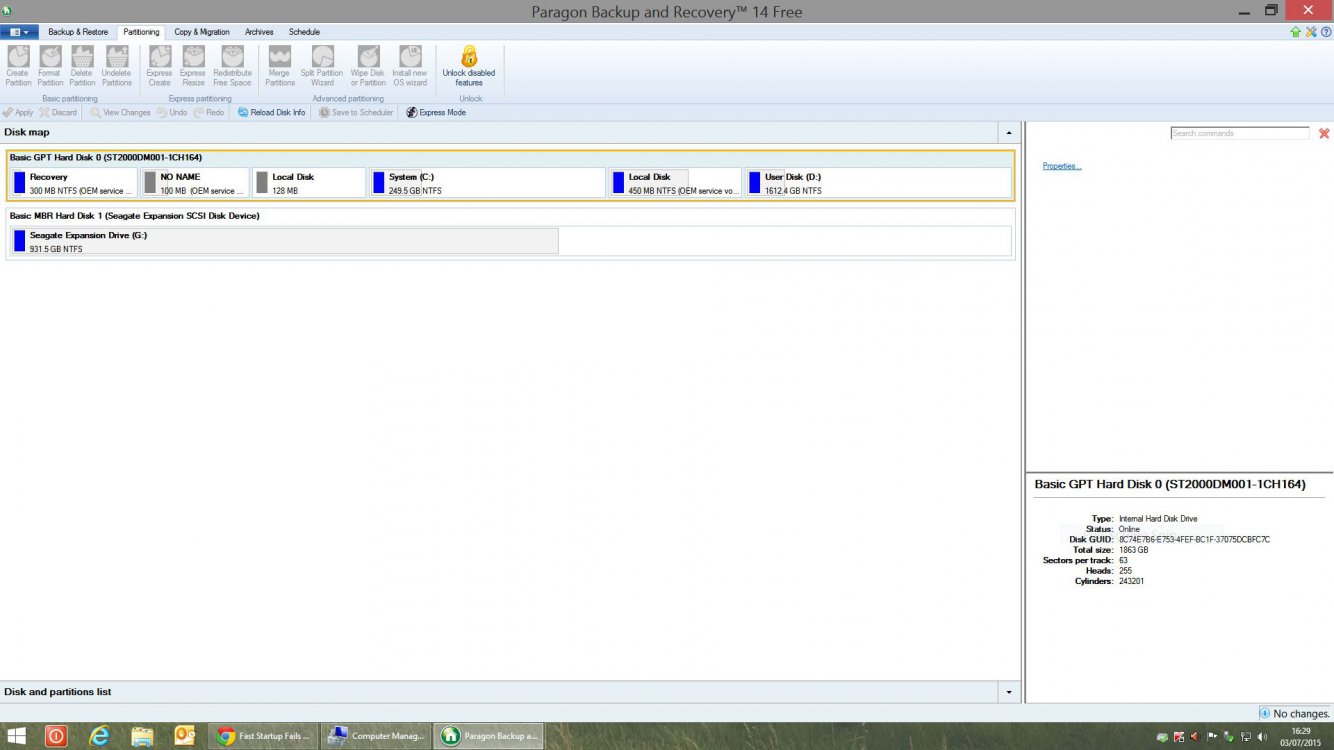1334x750 pixels.
Task: Select the 128 MB Local Disk partition
Action: click(309, 183)
